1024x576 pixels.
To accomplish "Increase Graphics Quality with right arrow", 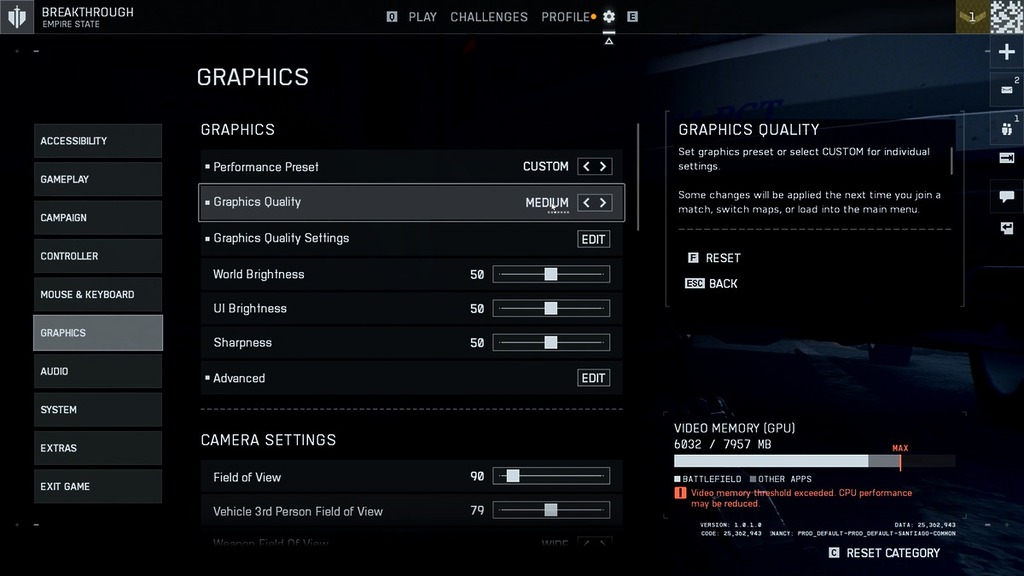I will click(x=603, y=202).
